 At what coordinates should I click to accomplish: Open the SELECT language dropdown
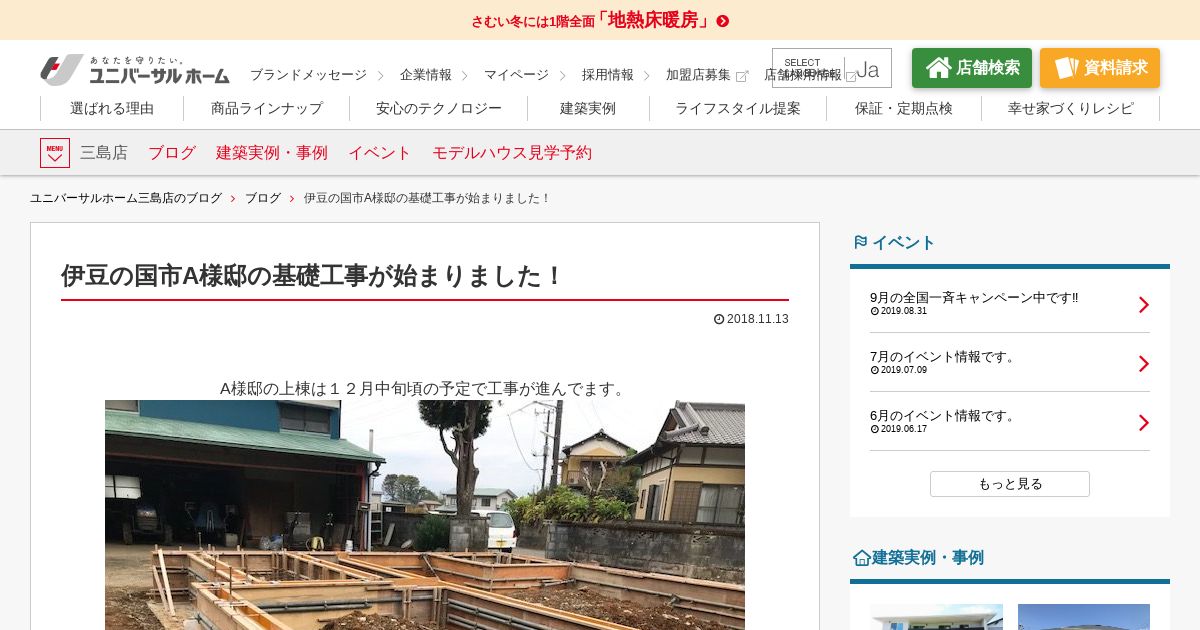click(832, 68)
